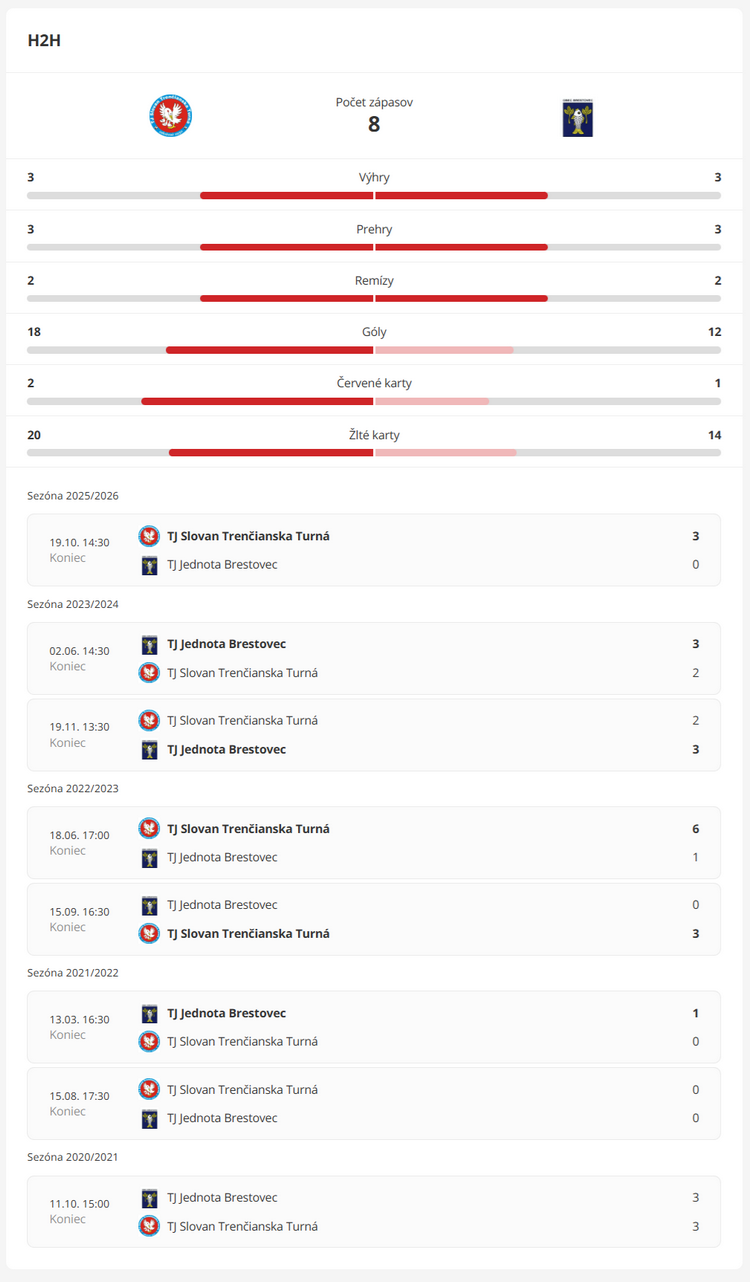Click the Počet zápasov count 8
This screenshot has height=1282, width=750.
click(374, 125)
